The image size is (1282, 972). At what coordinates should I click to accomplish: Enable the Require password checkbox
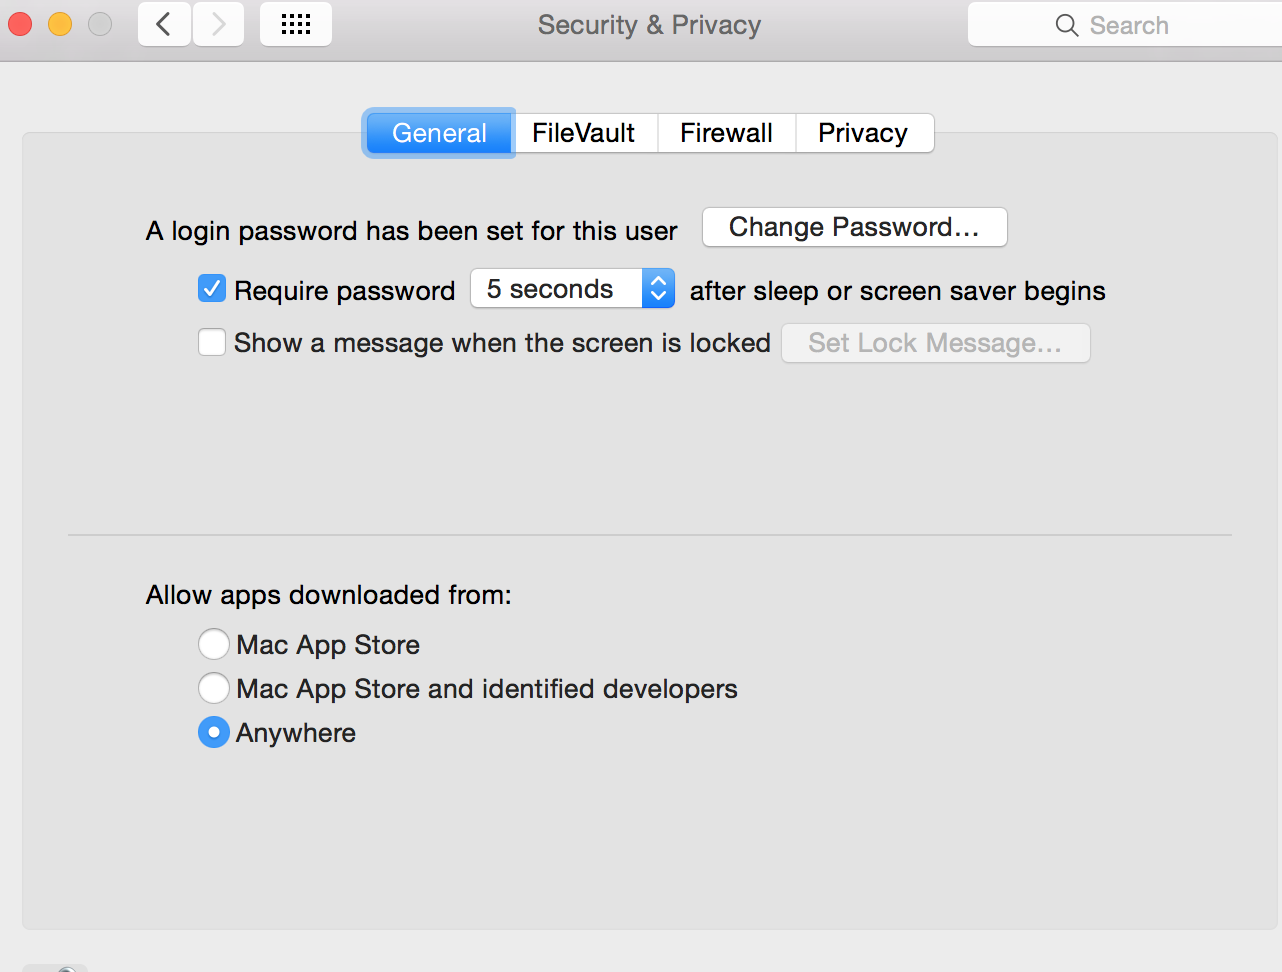click(x=211, y=289)
